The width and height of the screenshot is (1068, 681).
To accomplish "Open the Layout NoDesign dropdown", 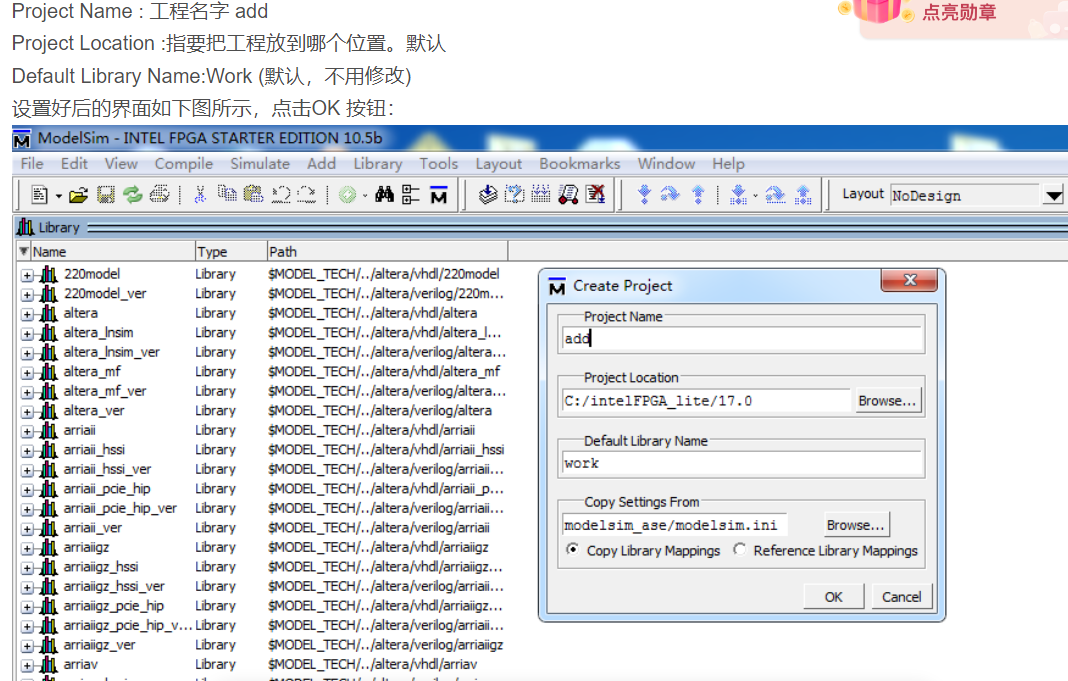I will [x=1053, y=196].
